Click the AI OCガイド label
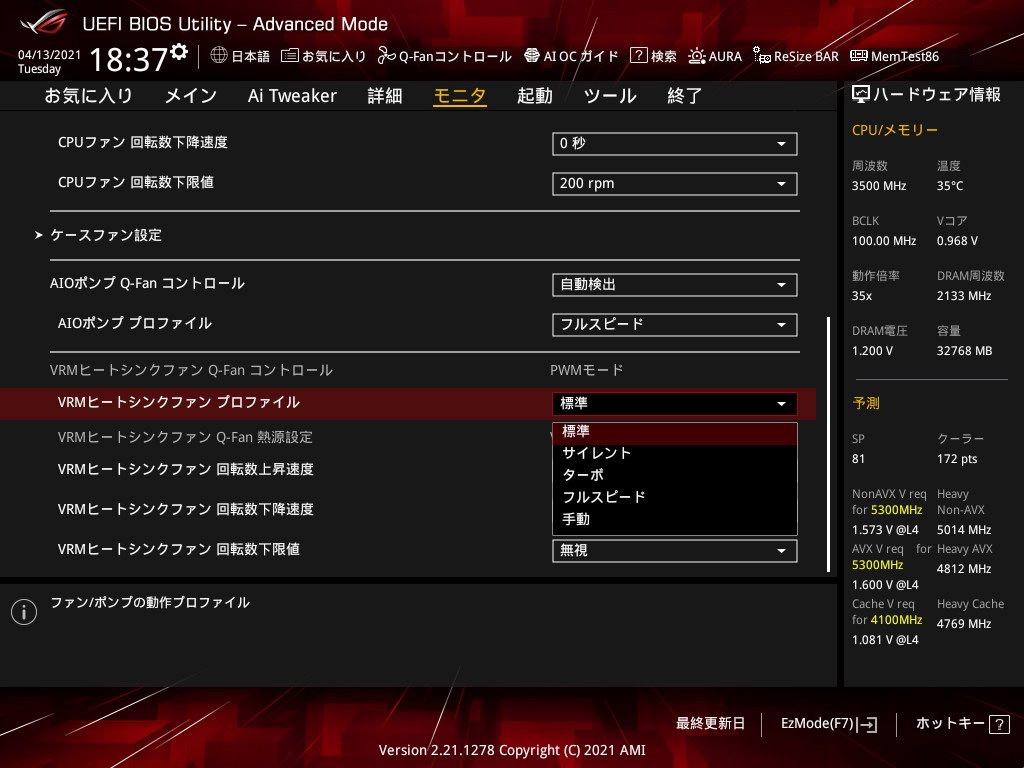 (581, 56)
